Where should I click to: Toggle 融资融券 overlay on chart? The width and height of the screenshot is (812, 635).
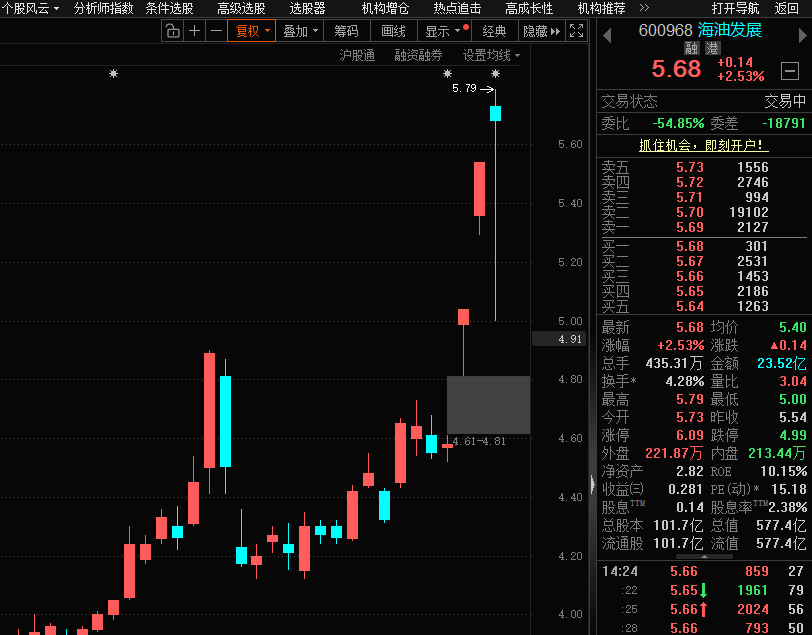pos(418,55)
